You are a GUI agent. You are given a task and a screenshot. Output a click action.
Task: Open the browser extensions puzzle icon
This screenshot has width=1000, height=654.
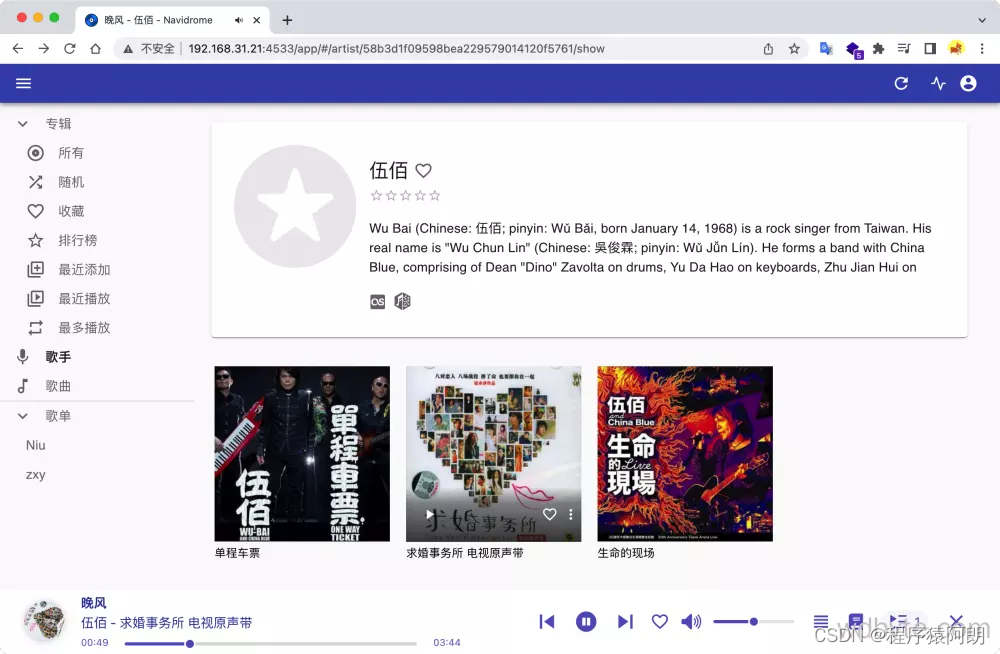pyautogui.click(x=879, y=48)
